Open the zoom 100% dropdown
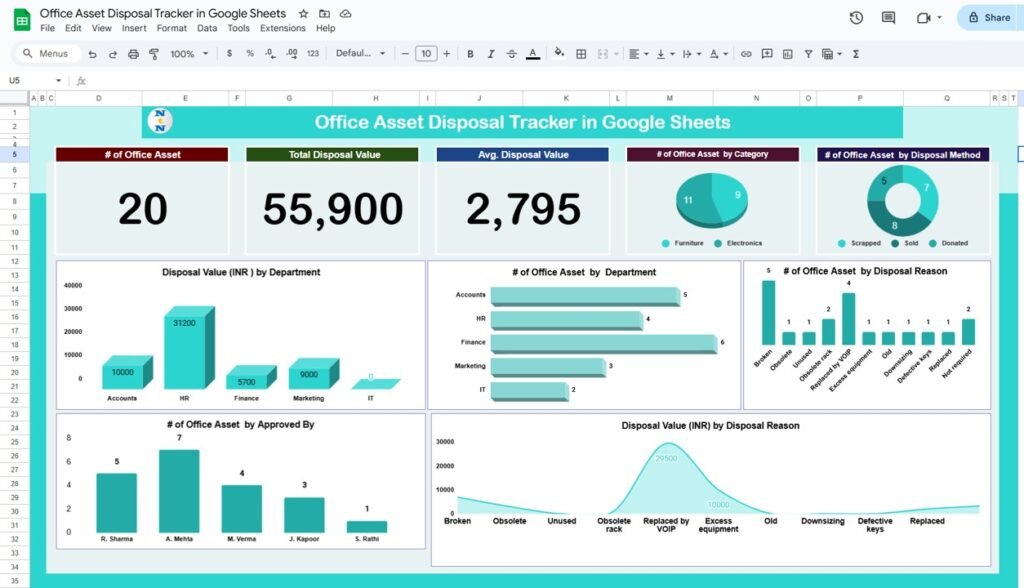 [189, 54]
